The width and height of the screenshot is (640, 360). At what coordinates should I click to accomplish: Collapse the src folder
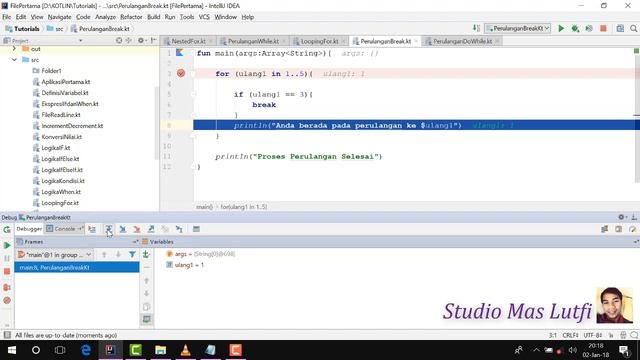(14, 60)
